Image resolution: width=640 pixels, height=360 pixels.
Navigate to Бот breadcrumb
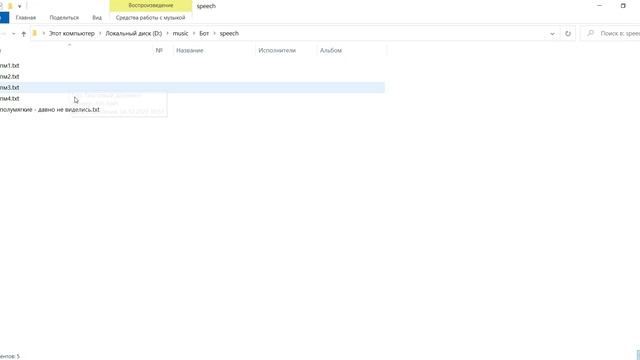tap(204, 33)
